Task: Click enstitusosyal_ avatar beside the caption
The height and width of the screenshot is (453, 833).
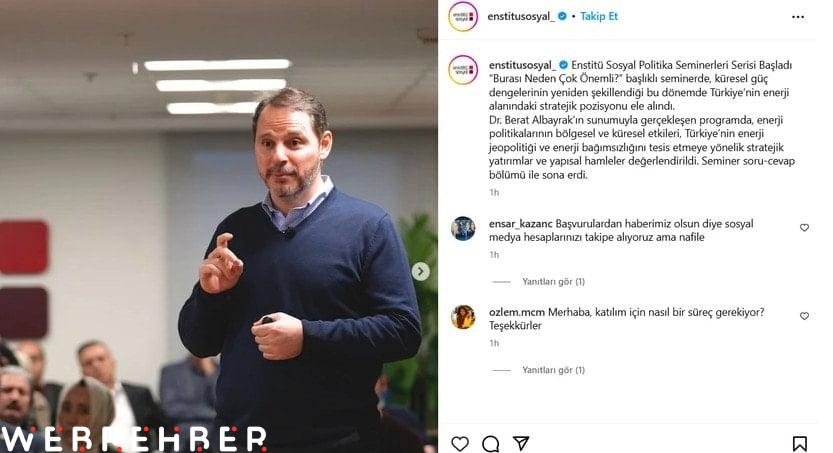Action: click(463, 70)
